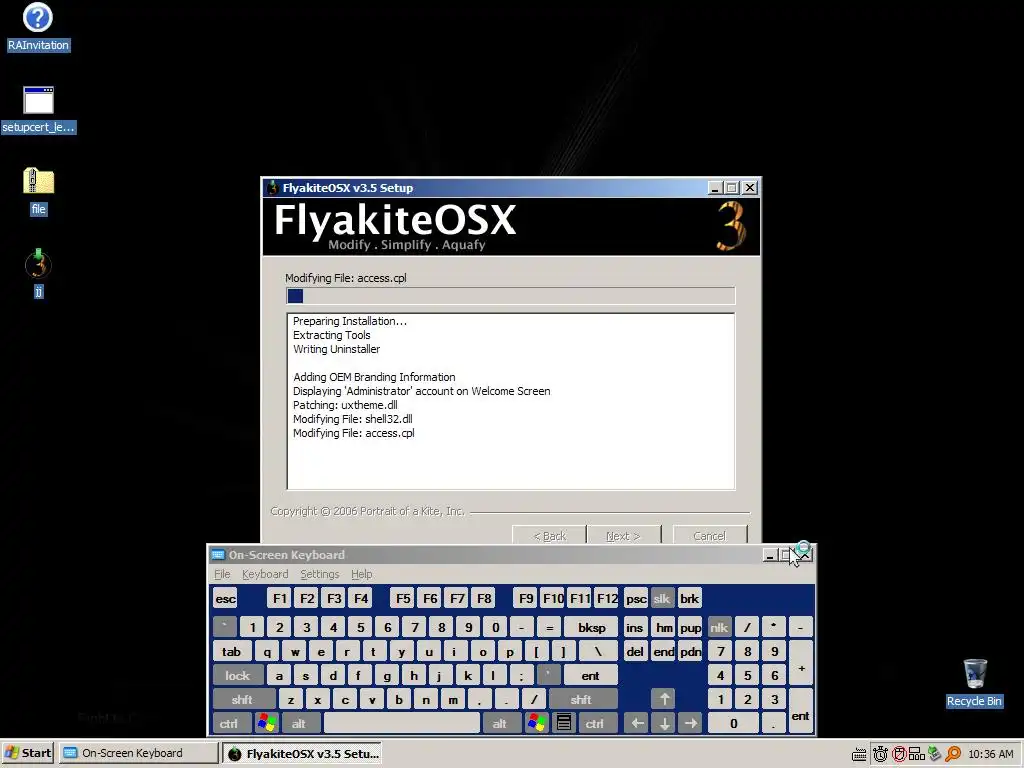Open the RAInvitation desktop icon

pos(38,26)
